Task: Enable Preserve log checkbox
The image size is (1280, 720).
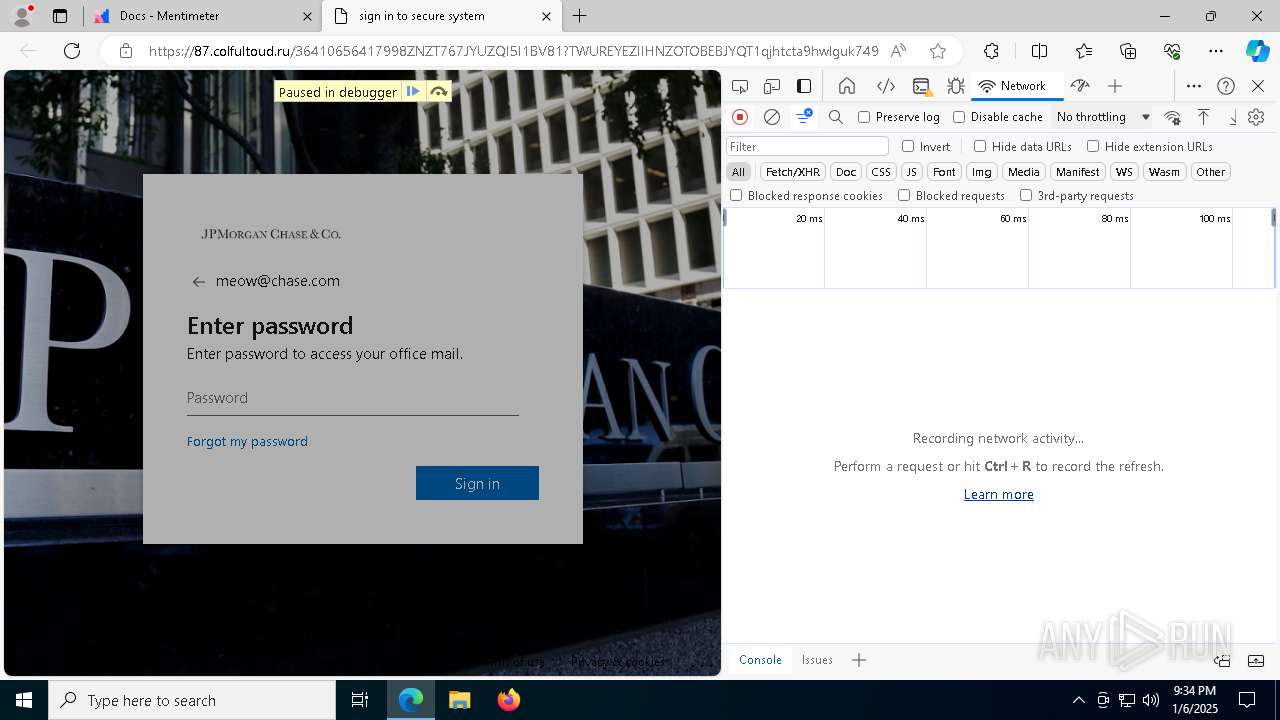Action: (x=864, y=117)
